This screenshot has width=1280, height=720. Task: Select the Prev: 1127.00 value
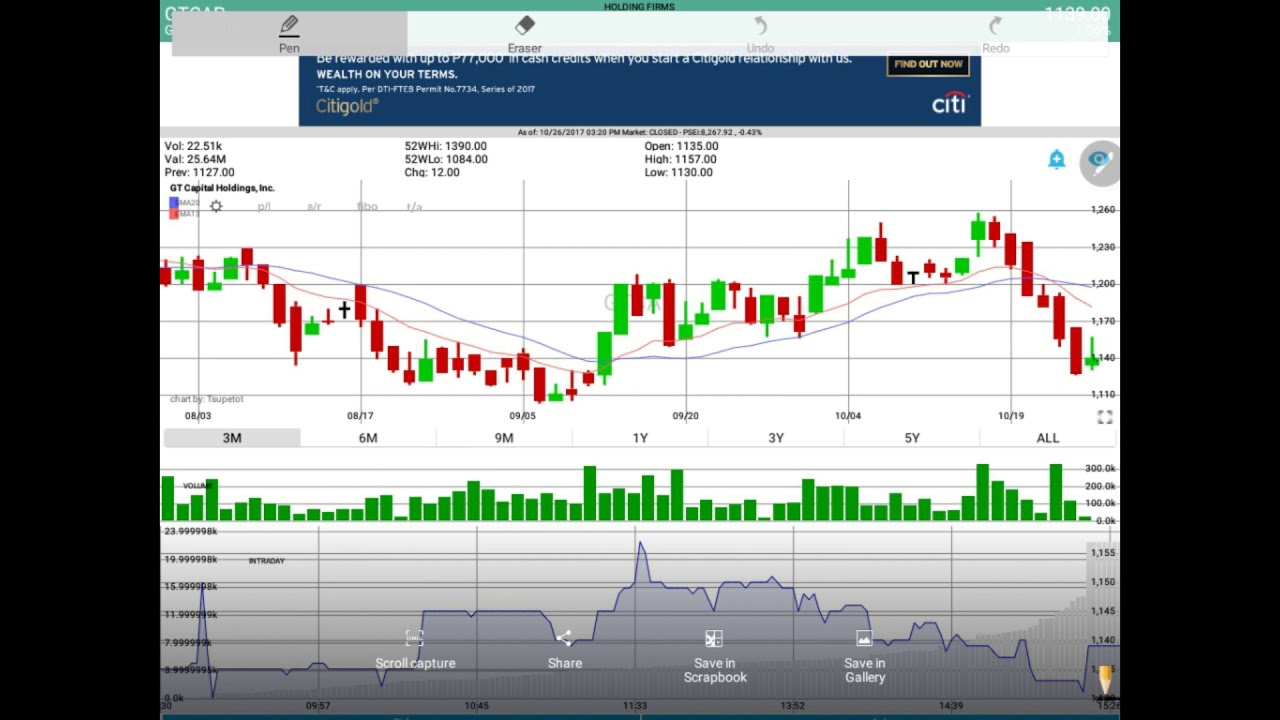(x=199, y=172)
